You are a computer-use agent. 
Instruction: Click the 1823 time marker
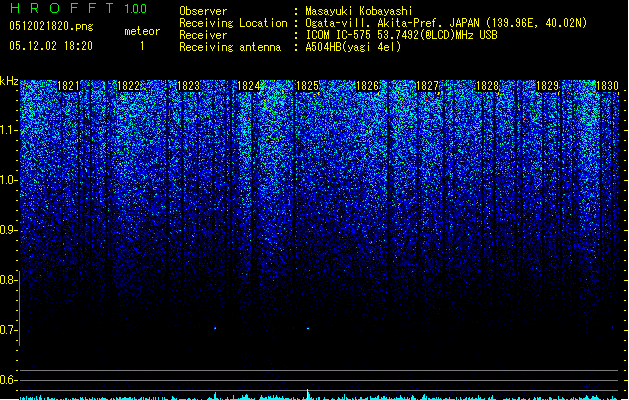[188, 85]
